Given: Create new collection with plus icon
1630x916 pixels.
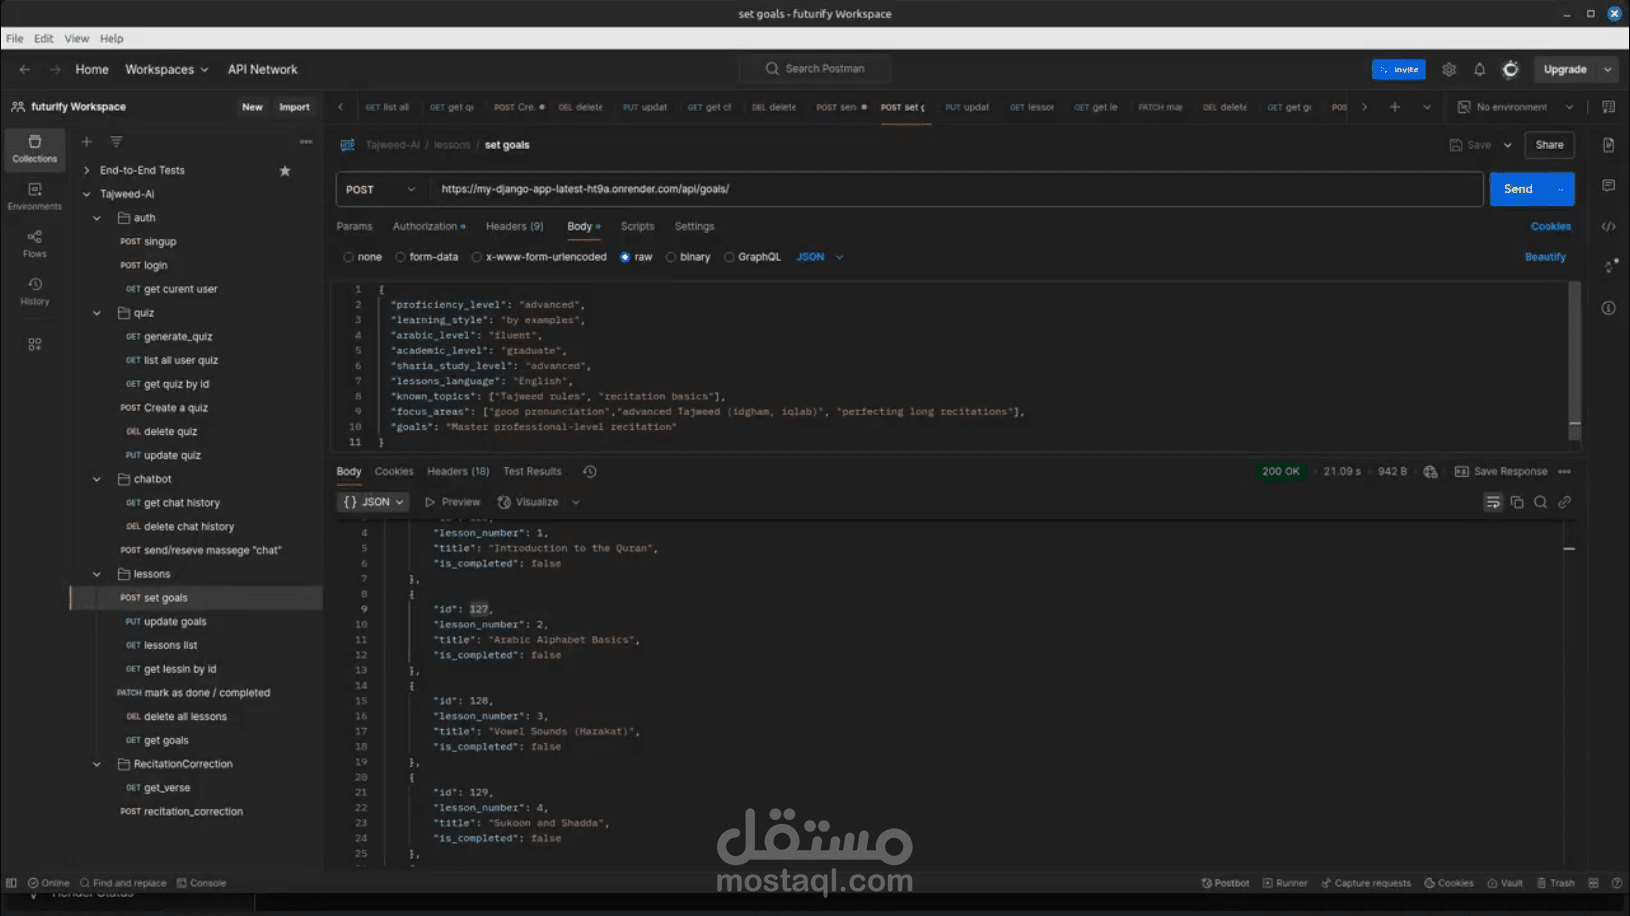Looking at the screenshot, I should (x=87, y=142).
